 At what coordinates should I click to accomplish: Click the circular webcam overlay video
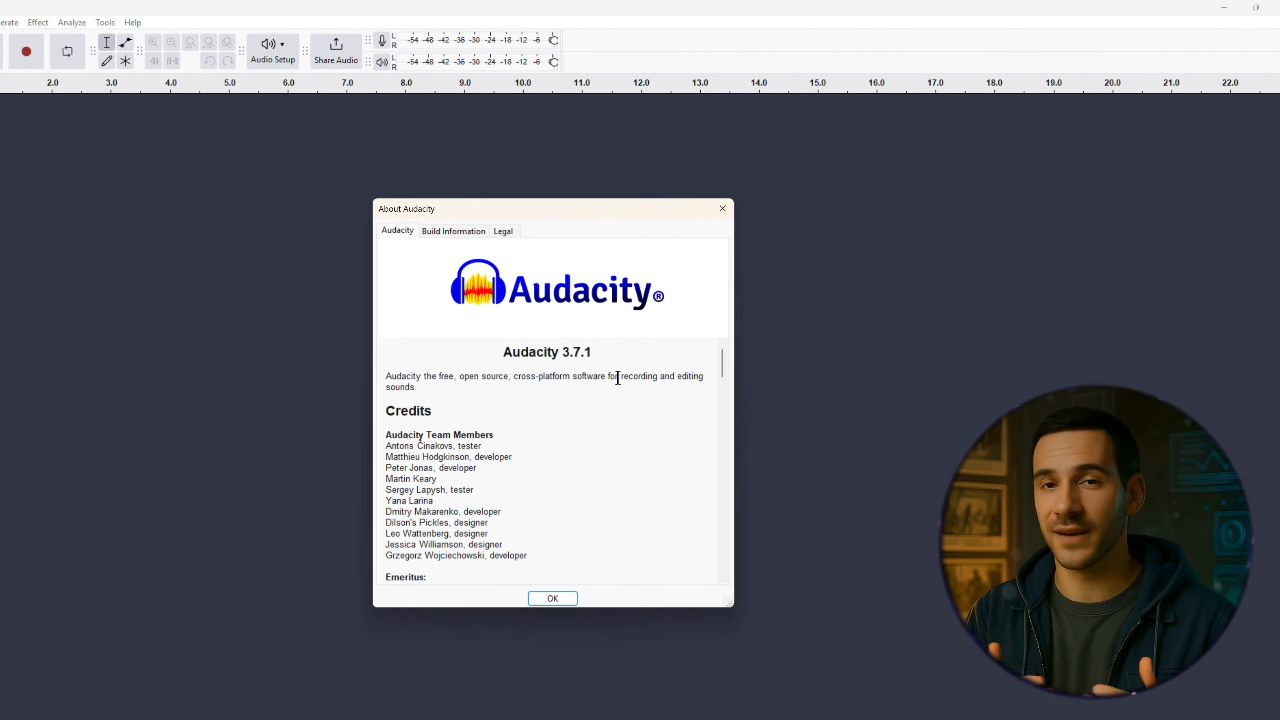point(1095,540)
